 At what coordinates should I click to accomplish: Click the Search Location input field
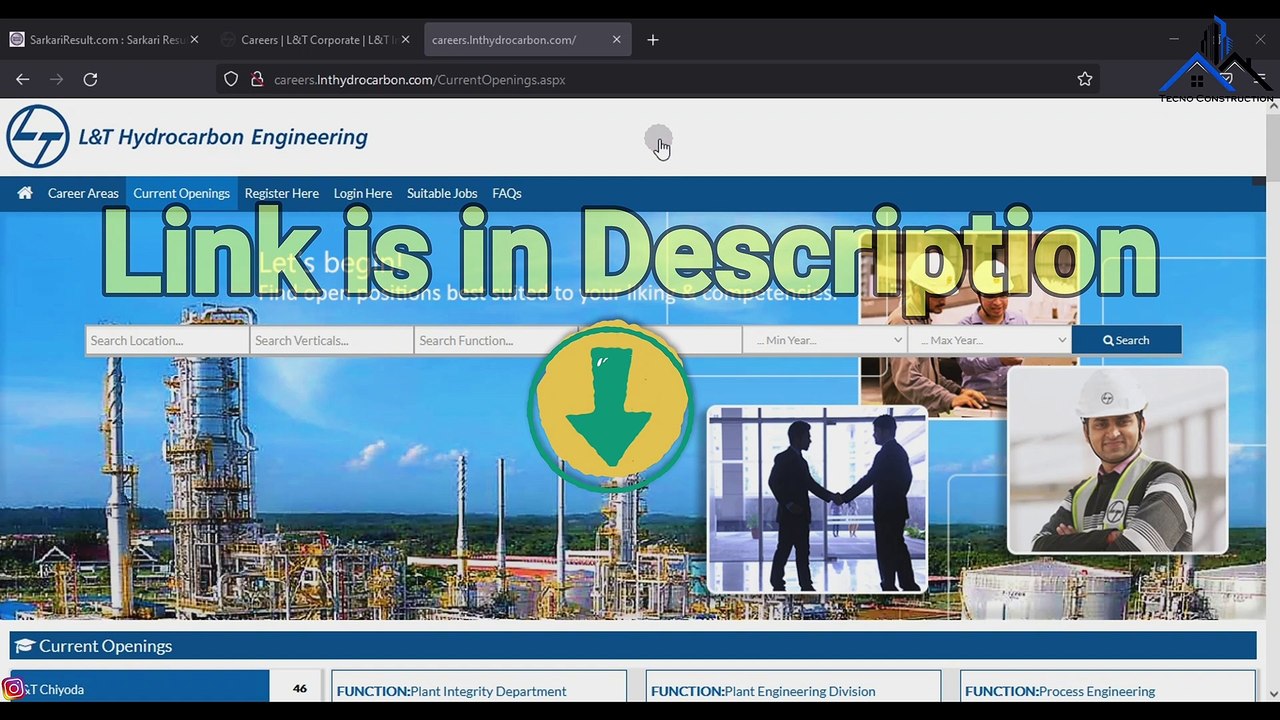(167, 340)
